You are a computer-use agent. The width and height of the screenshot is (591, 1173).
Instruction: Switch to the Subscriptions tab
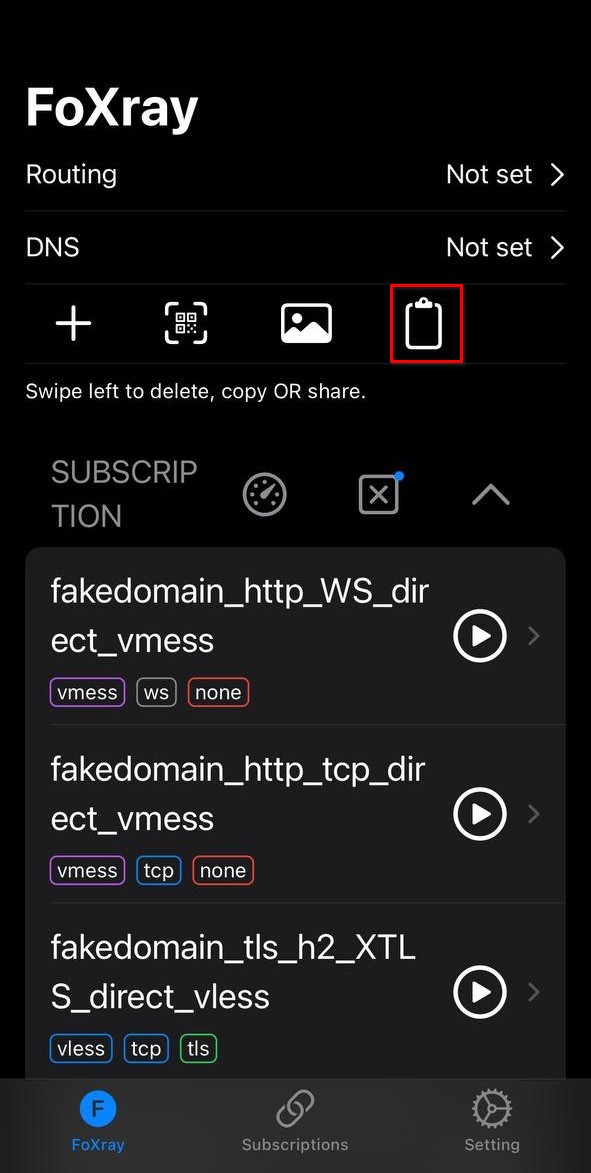(295, 1121)
